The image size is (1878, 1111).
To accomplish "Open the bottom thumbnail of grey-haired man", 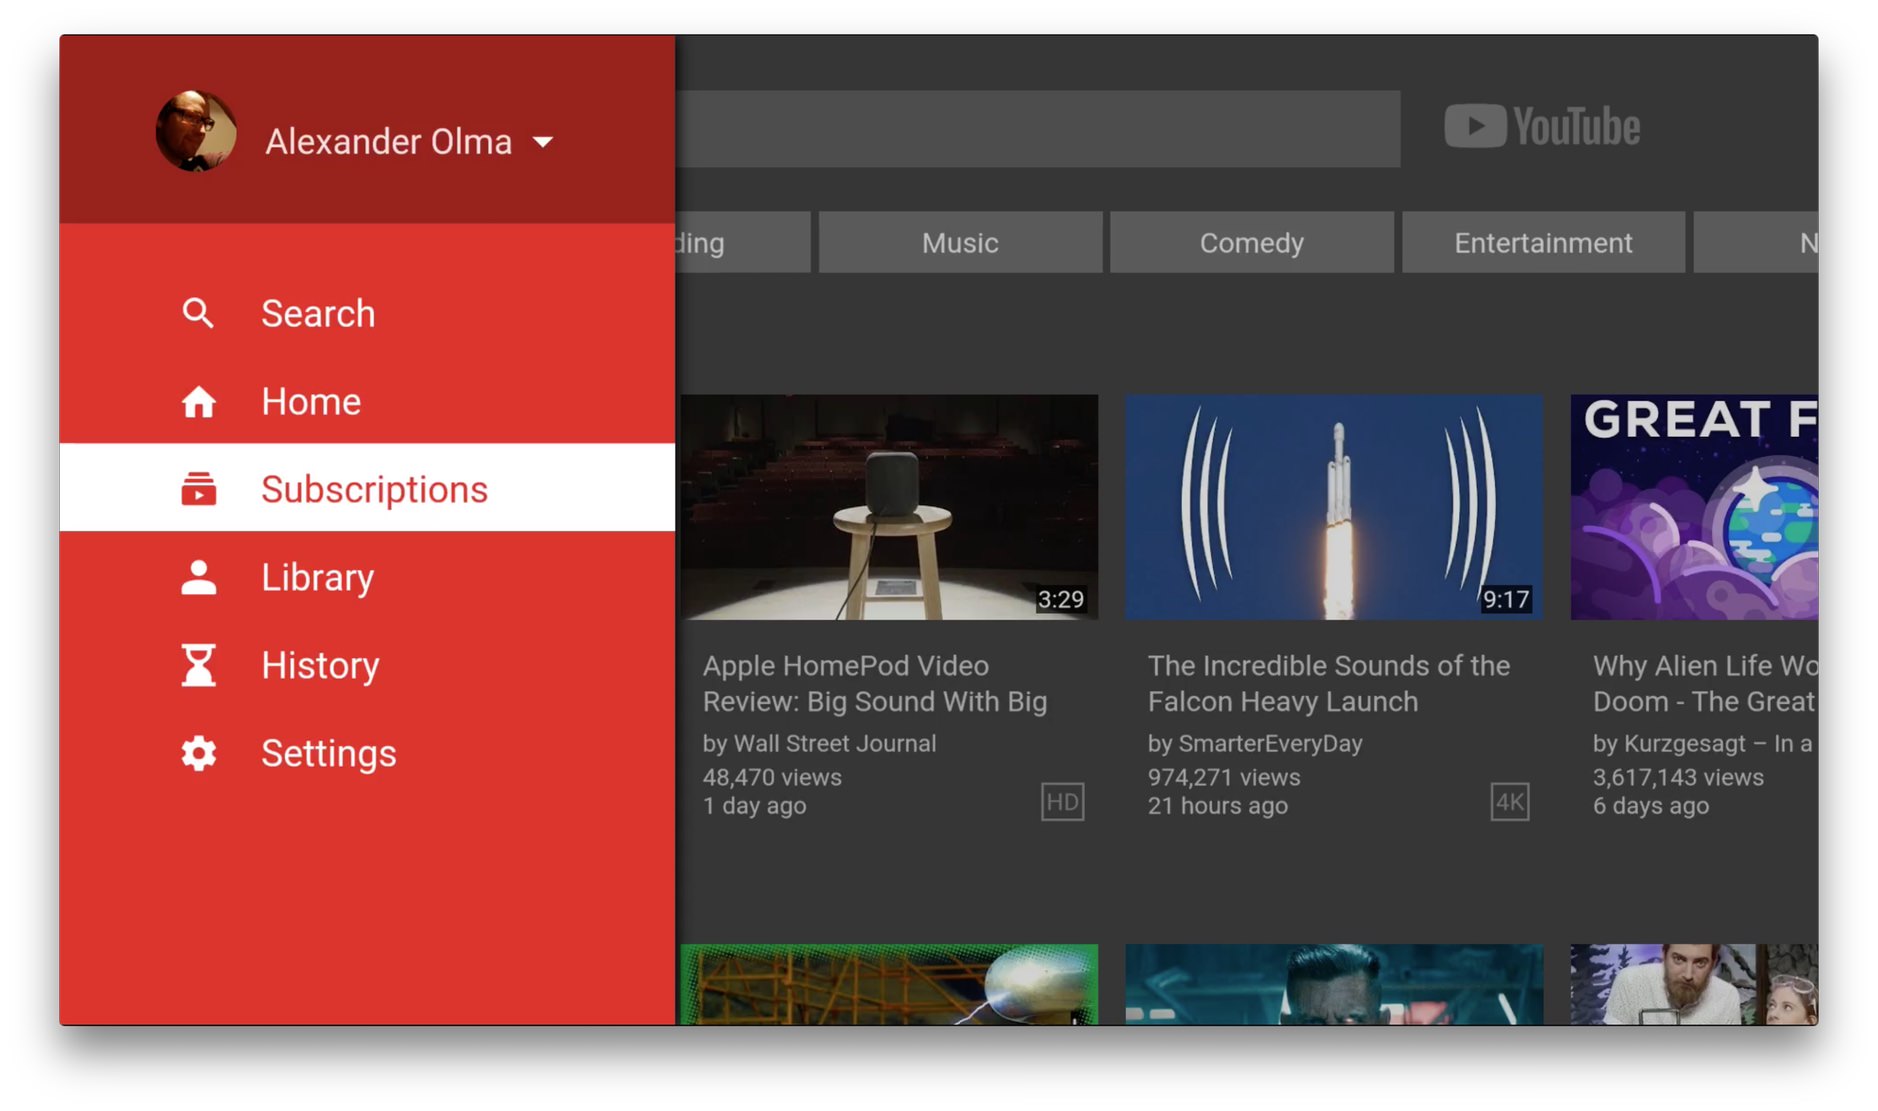I will (1334, 984).
